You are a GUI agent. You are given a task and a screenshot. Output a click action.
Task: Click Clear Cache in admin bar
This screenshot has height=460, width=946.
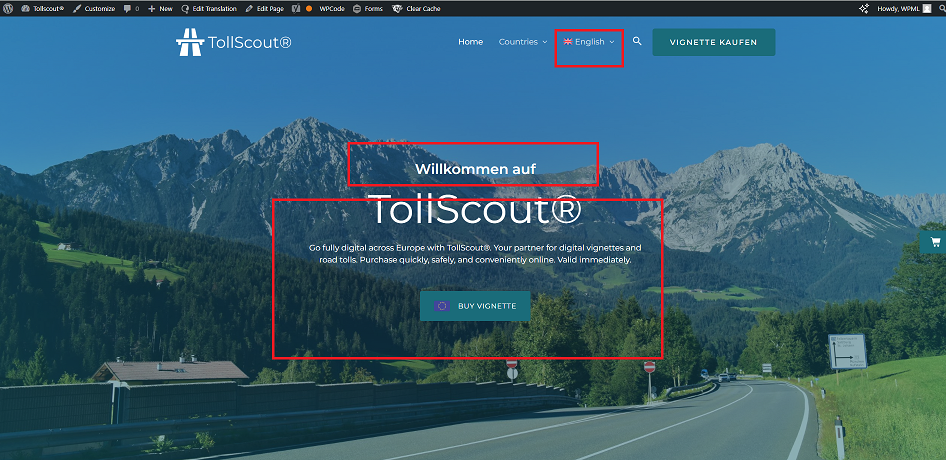click(416, 8)
